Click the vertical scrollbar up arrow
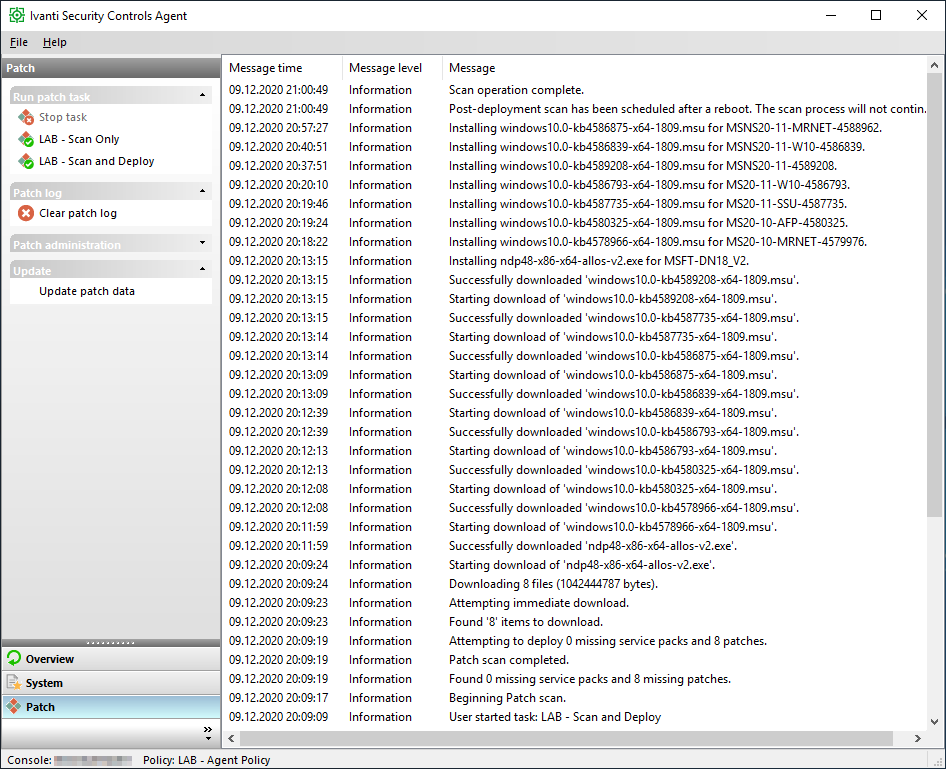Viewport: 946px width, 769px height. click(934, 65)
